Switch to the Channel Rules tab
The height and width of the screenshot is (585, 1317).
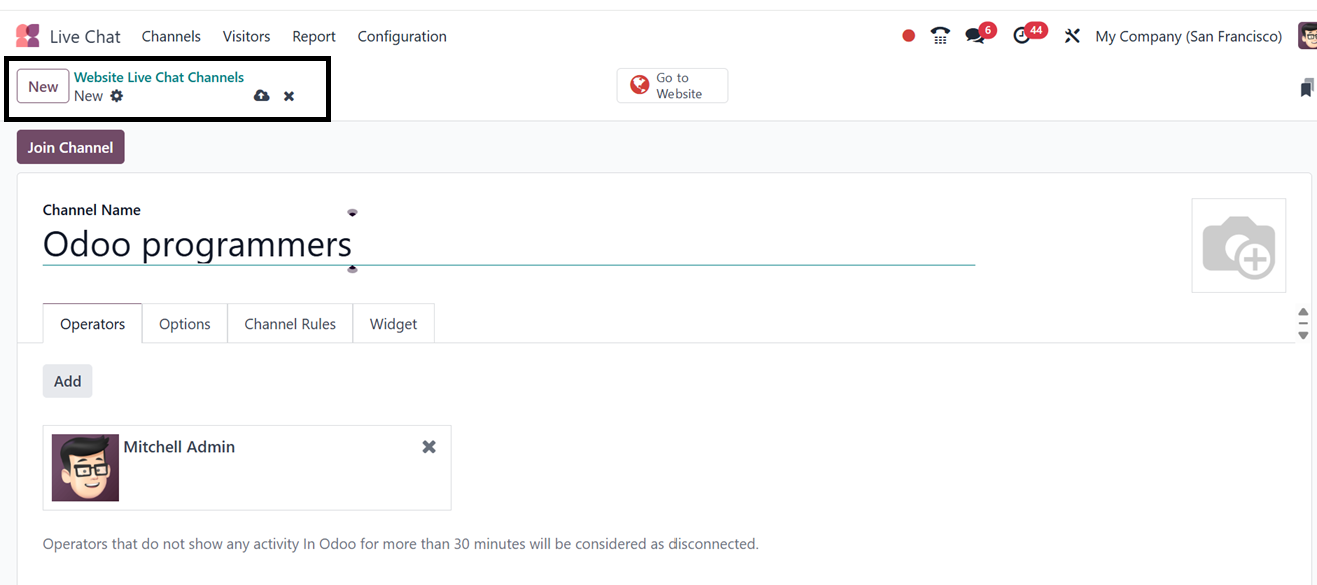(290, 324)
